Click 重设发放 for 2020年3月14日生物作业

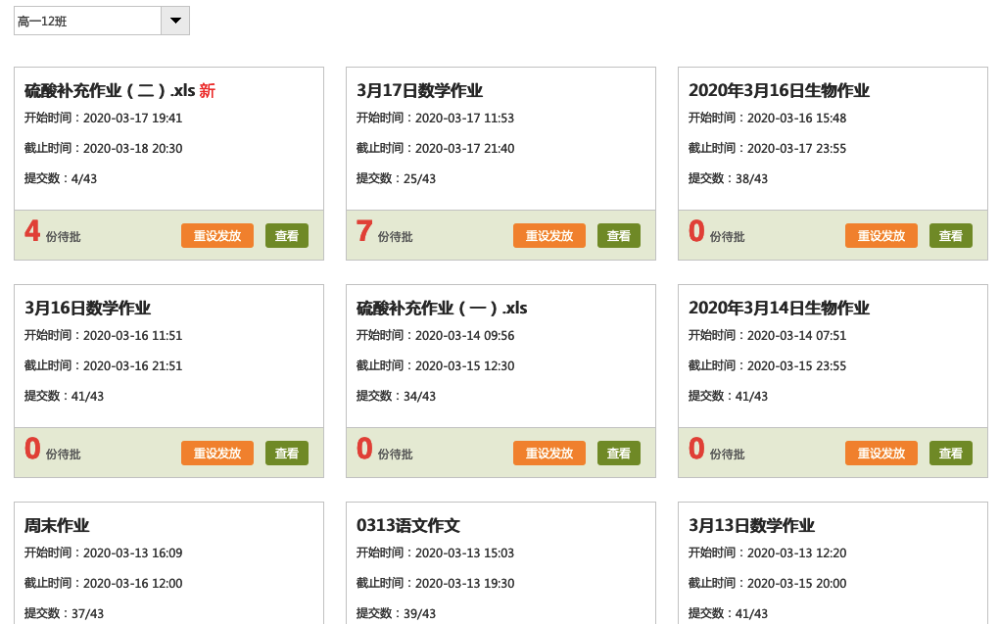coord(881,453)
